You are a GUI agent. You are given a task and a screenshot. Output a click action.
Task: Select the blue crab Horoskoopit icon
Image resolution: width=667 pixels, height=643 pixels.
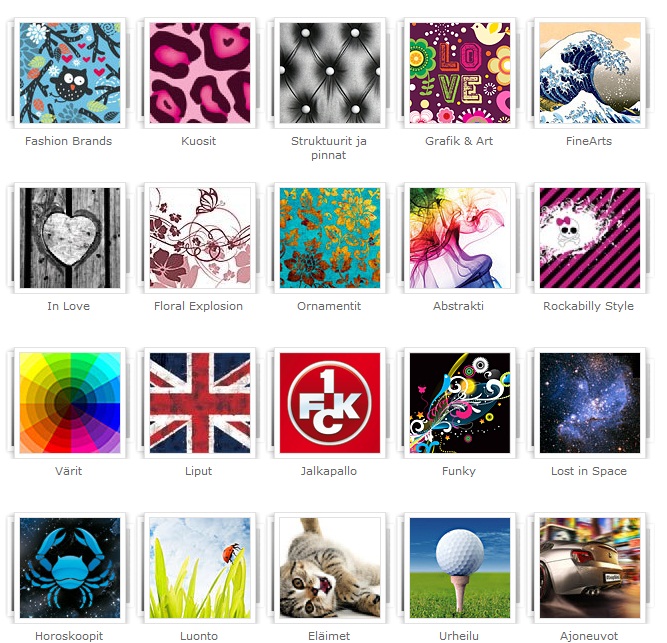pyautogui.click(x=70, y=568)
